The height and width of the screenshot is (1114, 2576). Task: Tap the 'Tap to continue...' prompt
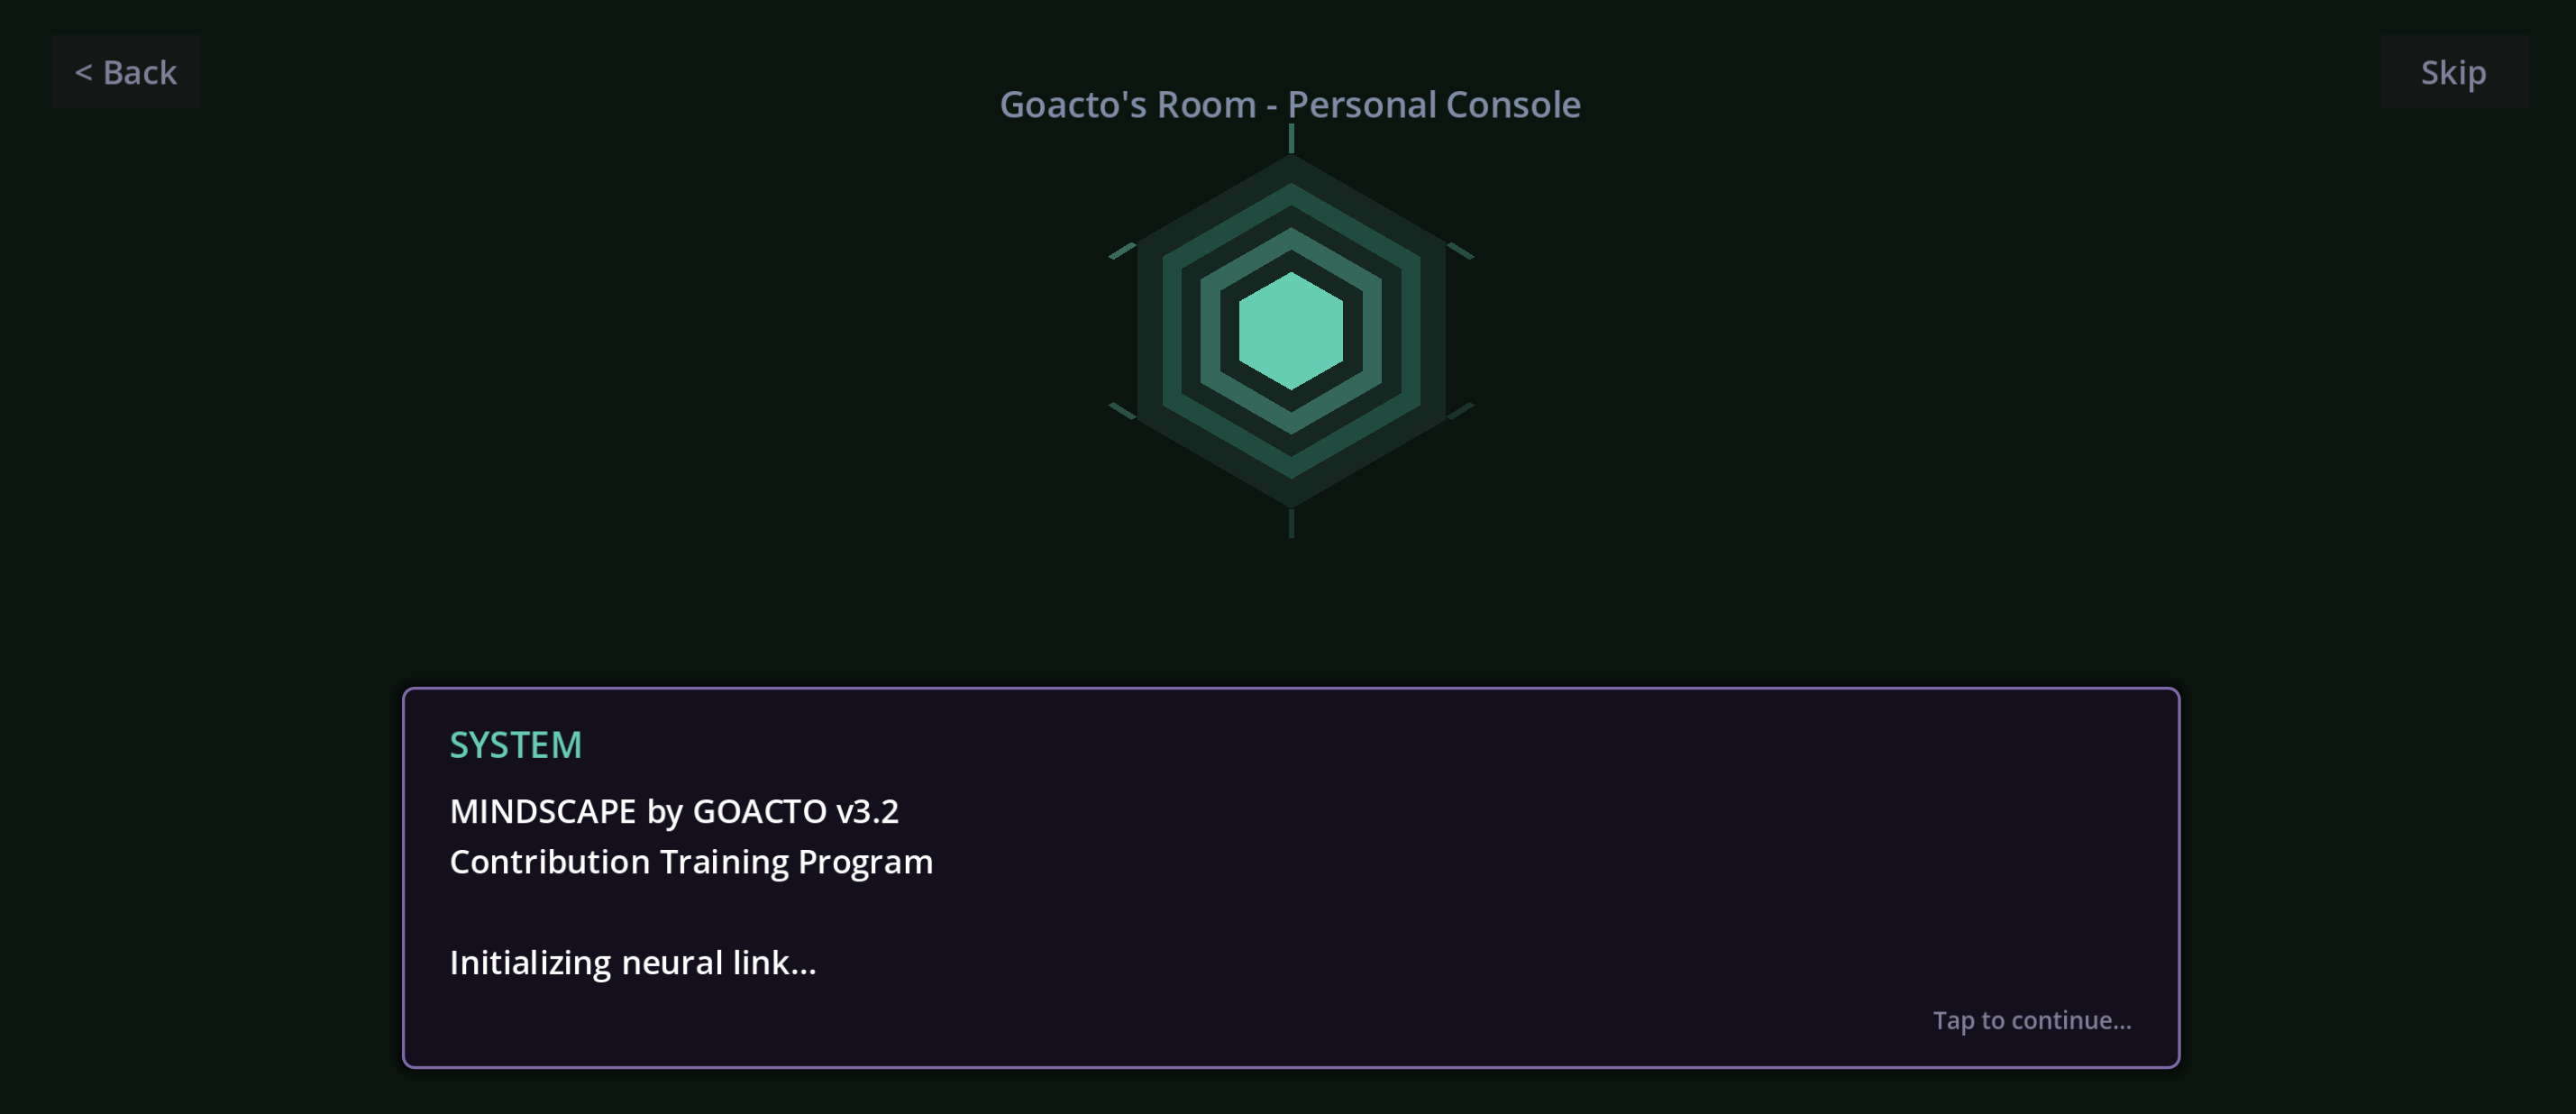[x=2031, y=1020]
